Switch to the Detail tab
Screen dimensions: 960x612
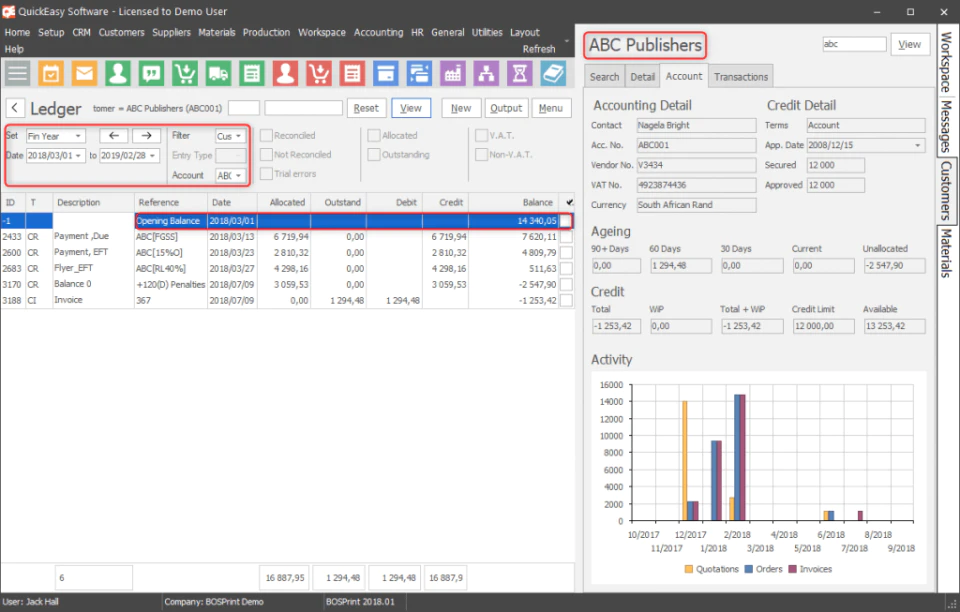[x=642, y=76]
